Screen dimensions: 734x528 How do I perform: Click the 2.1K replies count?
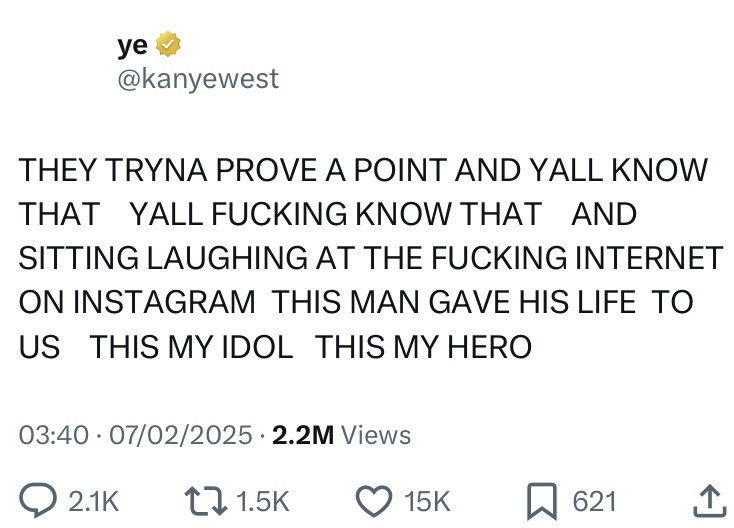point(94,500)
